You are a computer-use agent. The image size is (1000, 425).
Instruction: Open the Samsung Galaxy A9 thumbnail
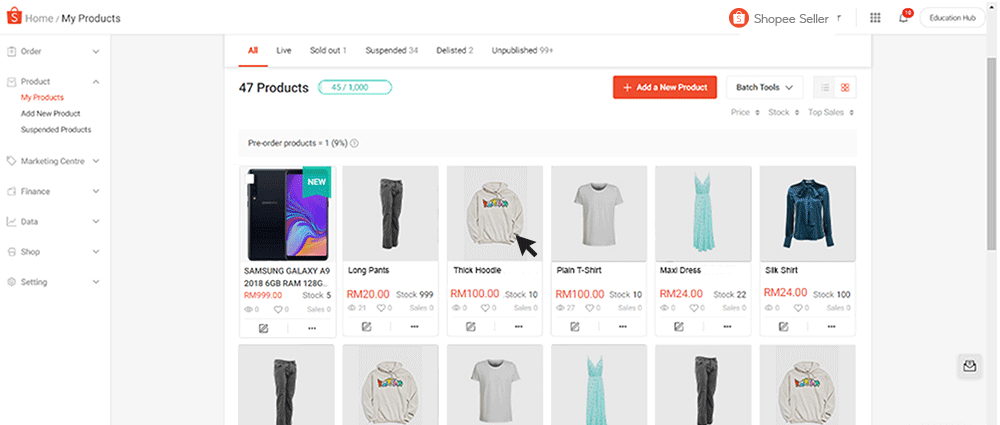point(286,214)
